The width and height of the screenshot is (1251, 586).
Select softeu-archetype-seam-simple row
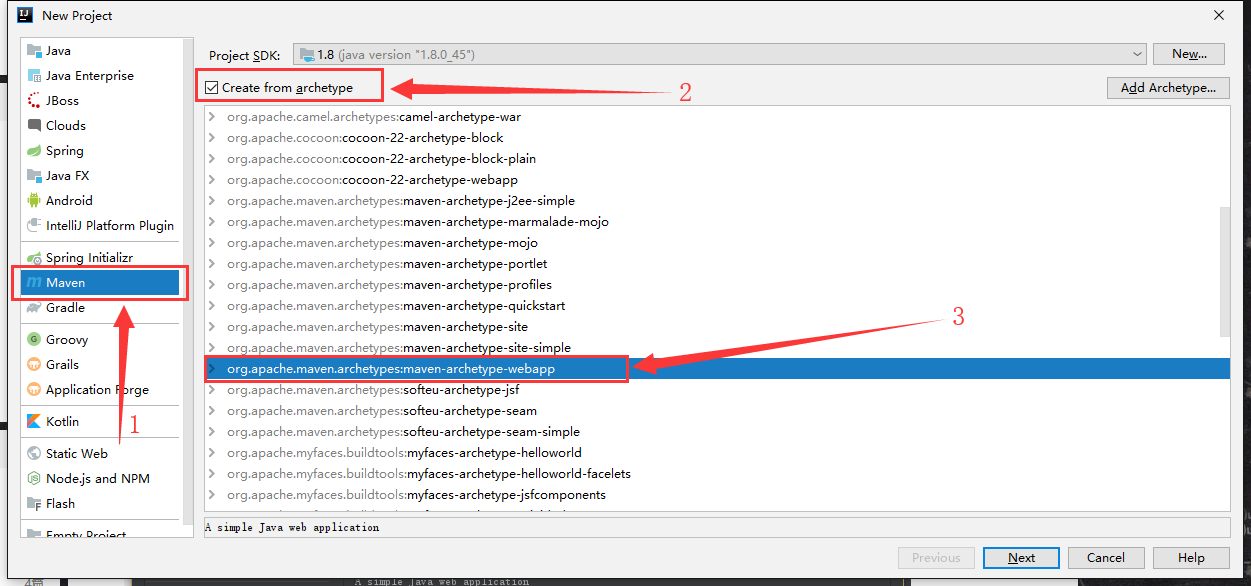712,432
